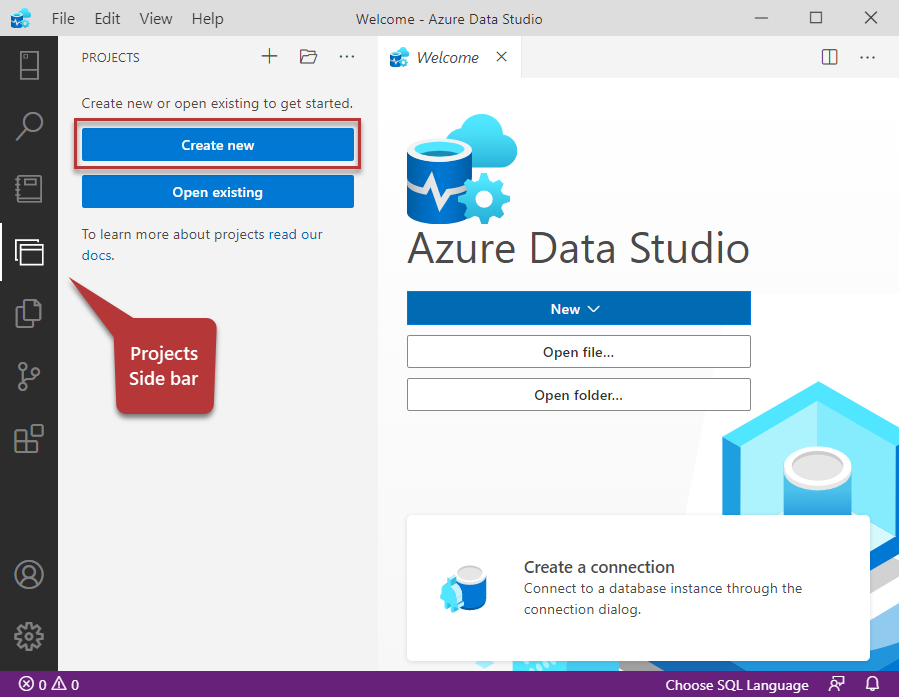Open notifications bell in status bar
899x697 pixels.
tap(872, 684)
